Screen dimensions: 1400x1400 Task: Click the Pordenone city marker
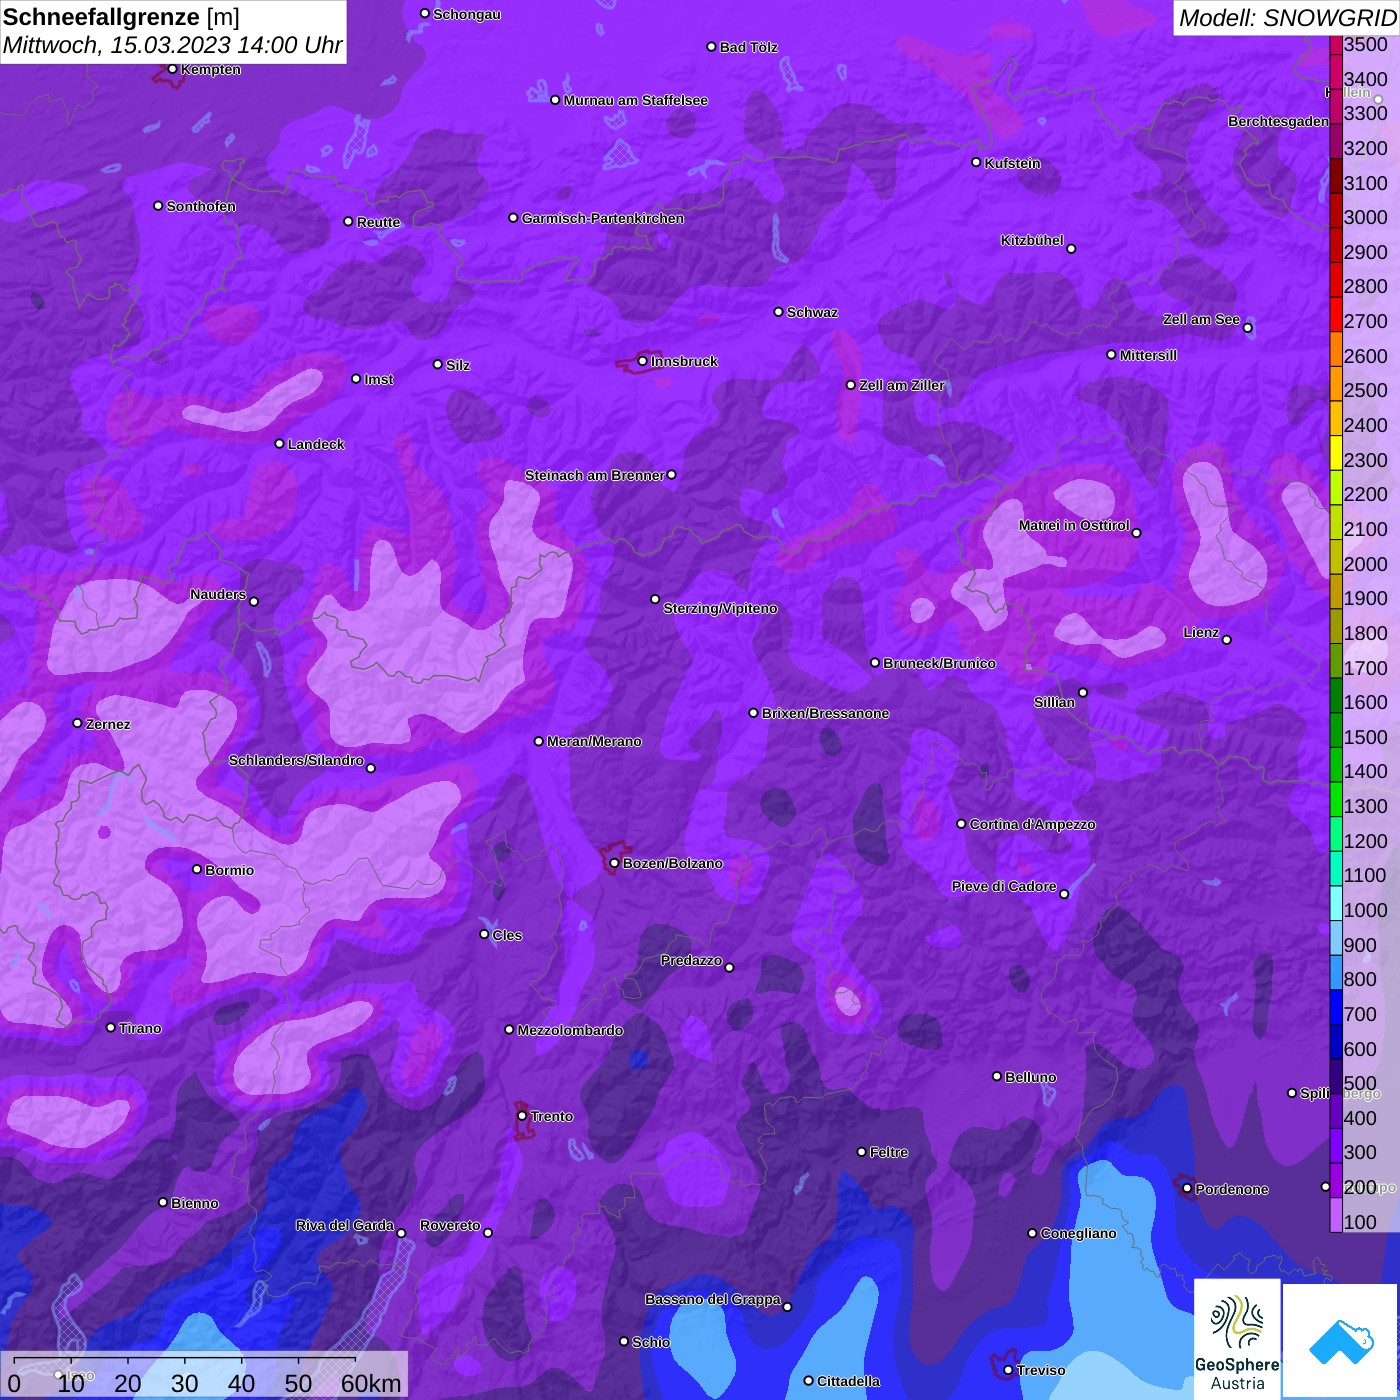click(x=1187, y=1188)
